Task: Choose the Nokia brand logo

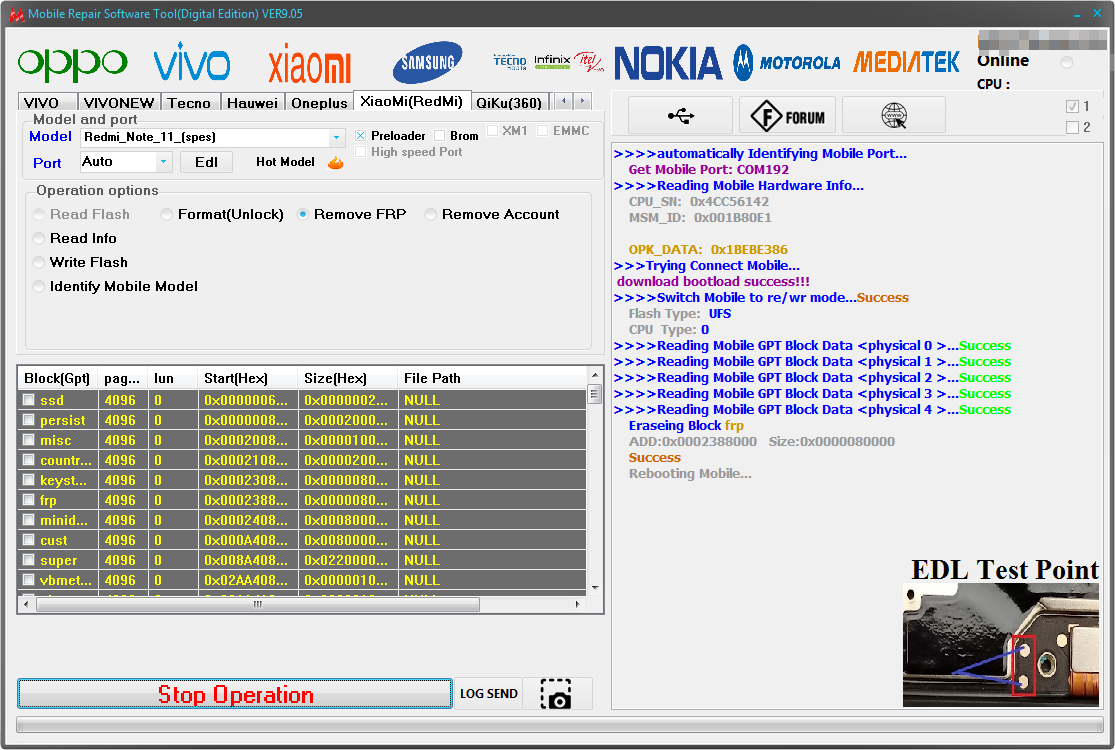Action: (x=668, y=63)
